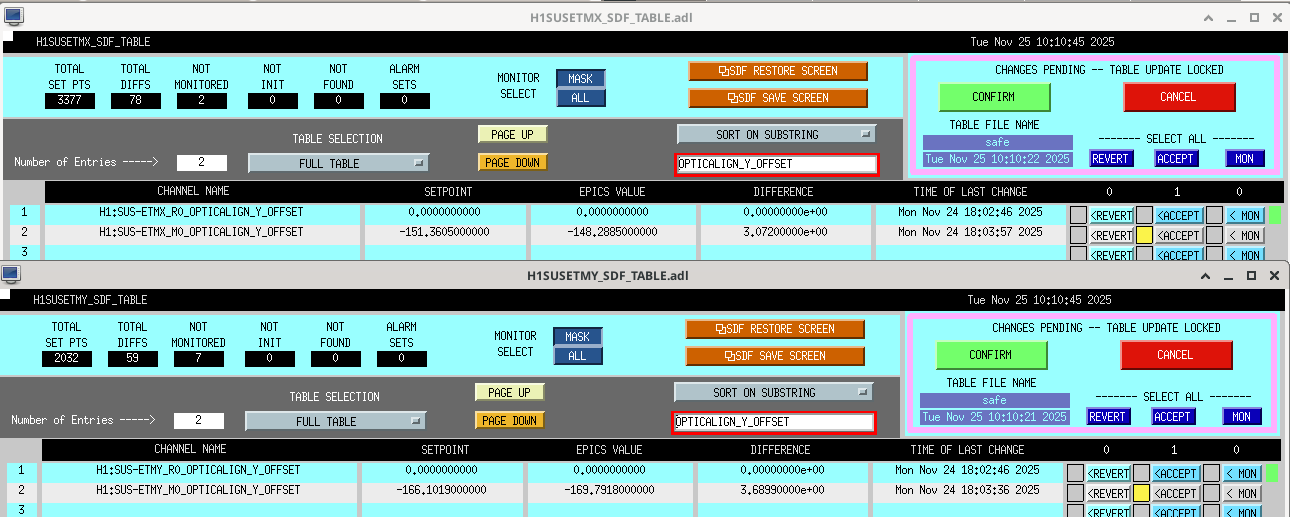This screenshot has height=517, width=1290.
Task: Click green status indicator on ETMX R0 row
Action: pyautogui.click(x=1275, y=214)
